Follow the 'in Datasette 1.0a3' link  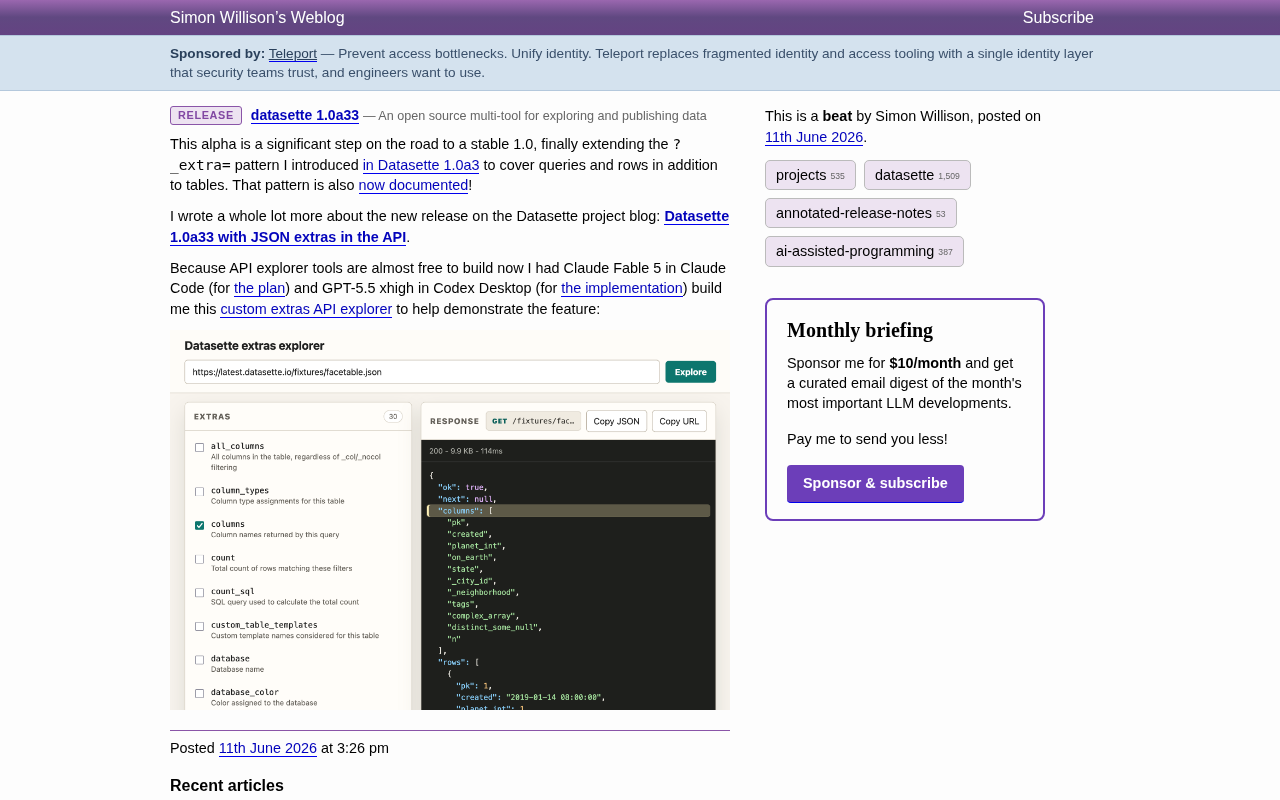[x=421, y=165]
